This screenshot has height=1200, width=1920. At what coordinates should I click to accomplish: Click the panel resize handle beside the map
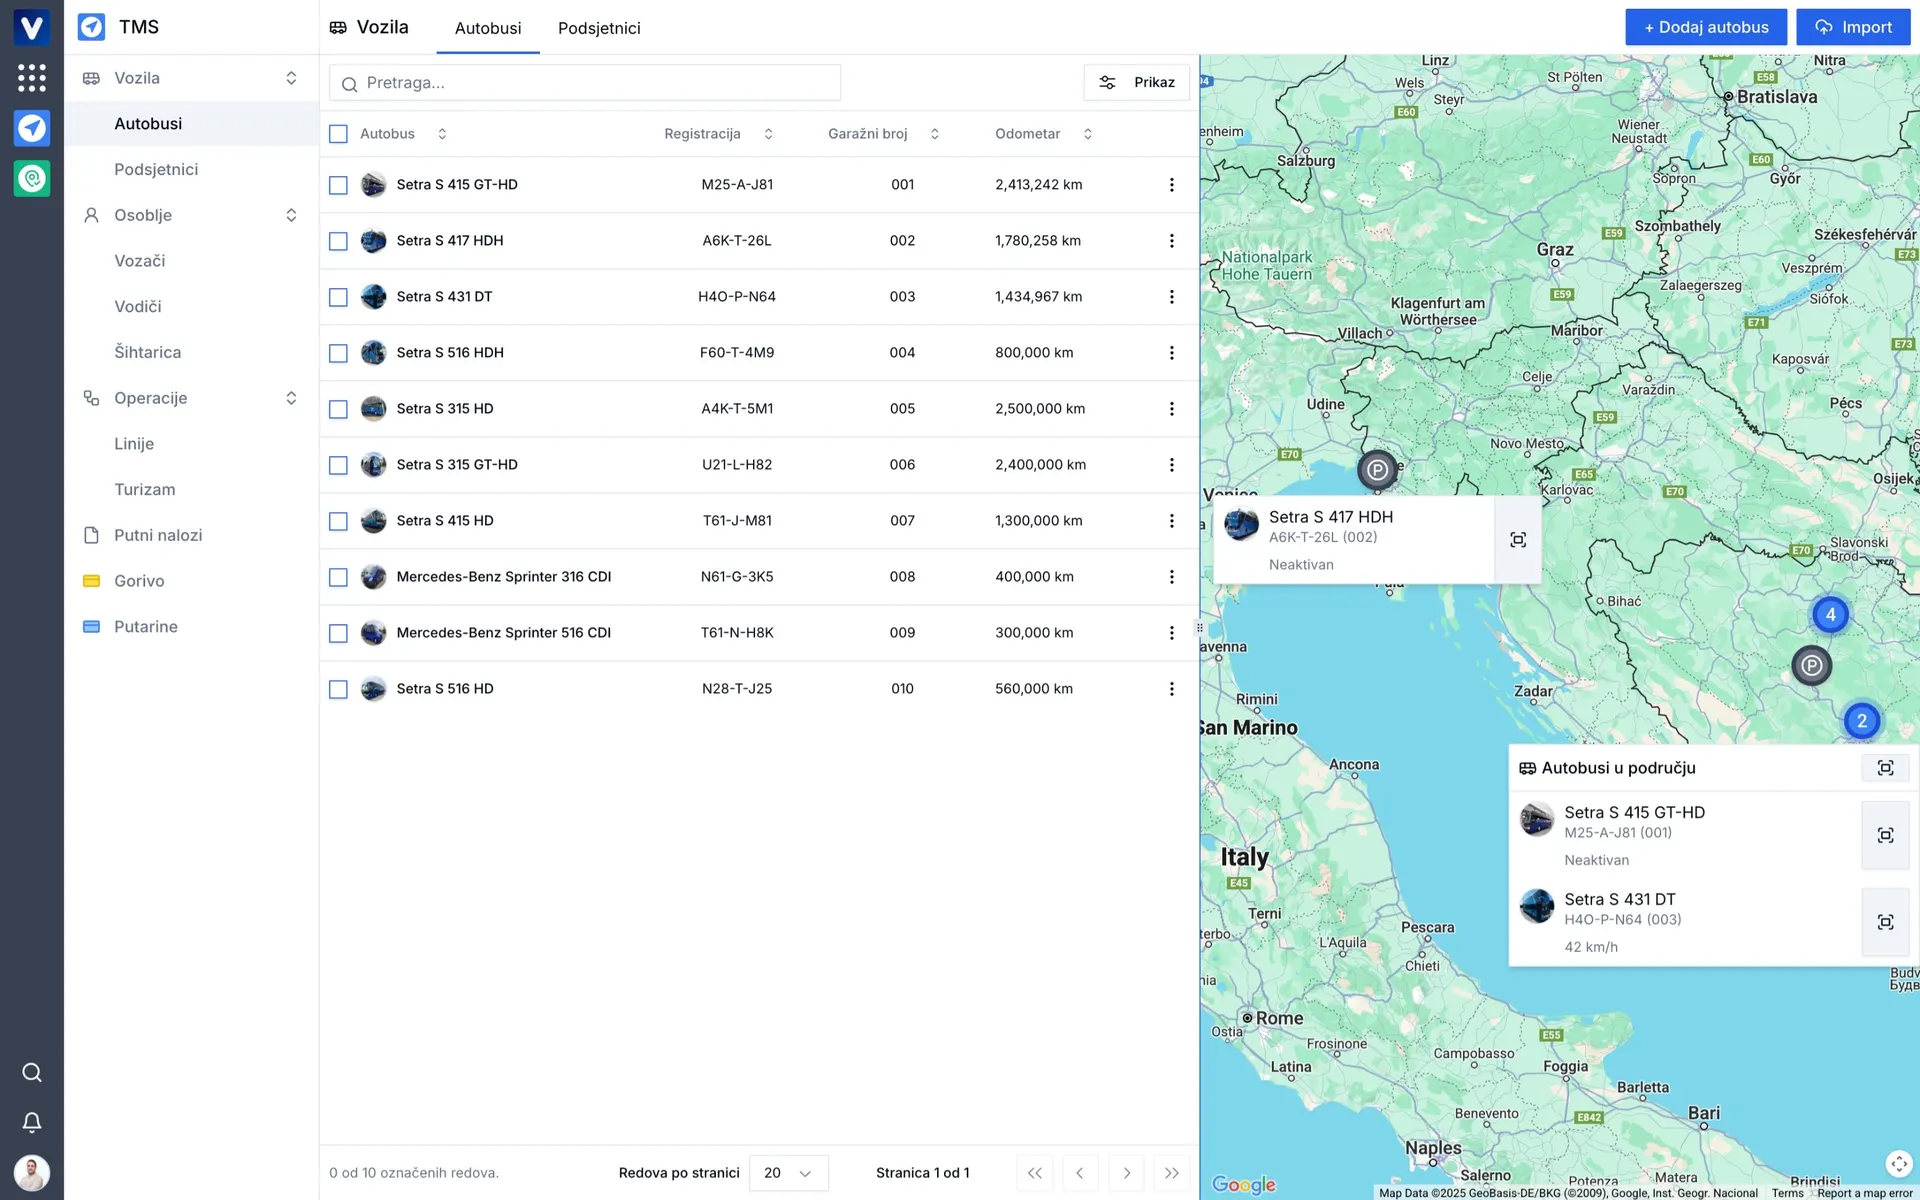pos(1199,628)
